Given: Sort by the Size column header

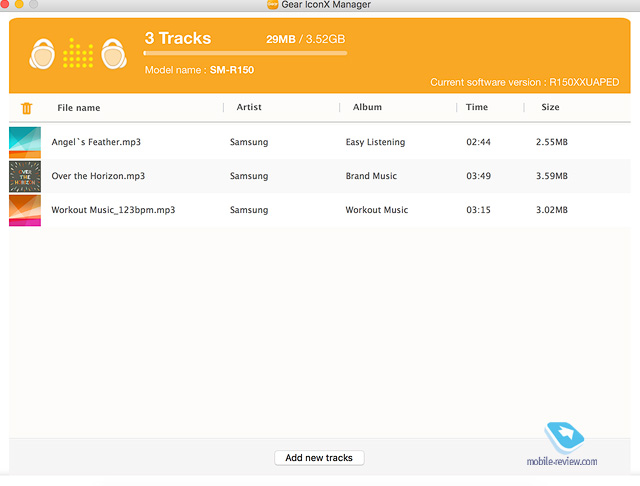Looking at the screenshot, I should 550,107.
